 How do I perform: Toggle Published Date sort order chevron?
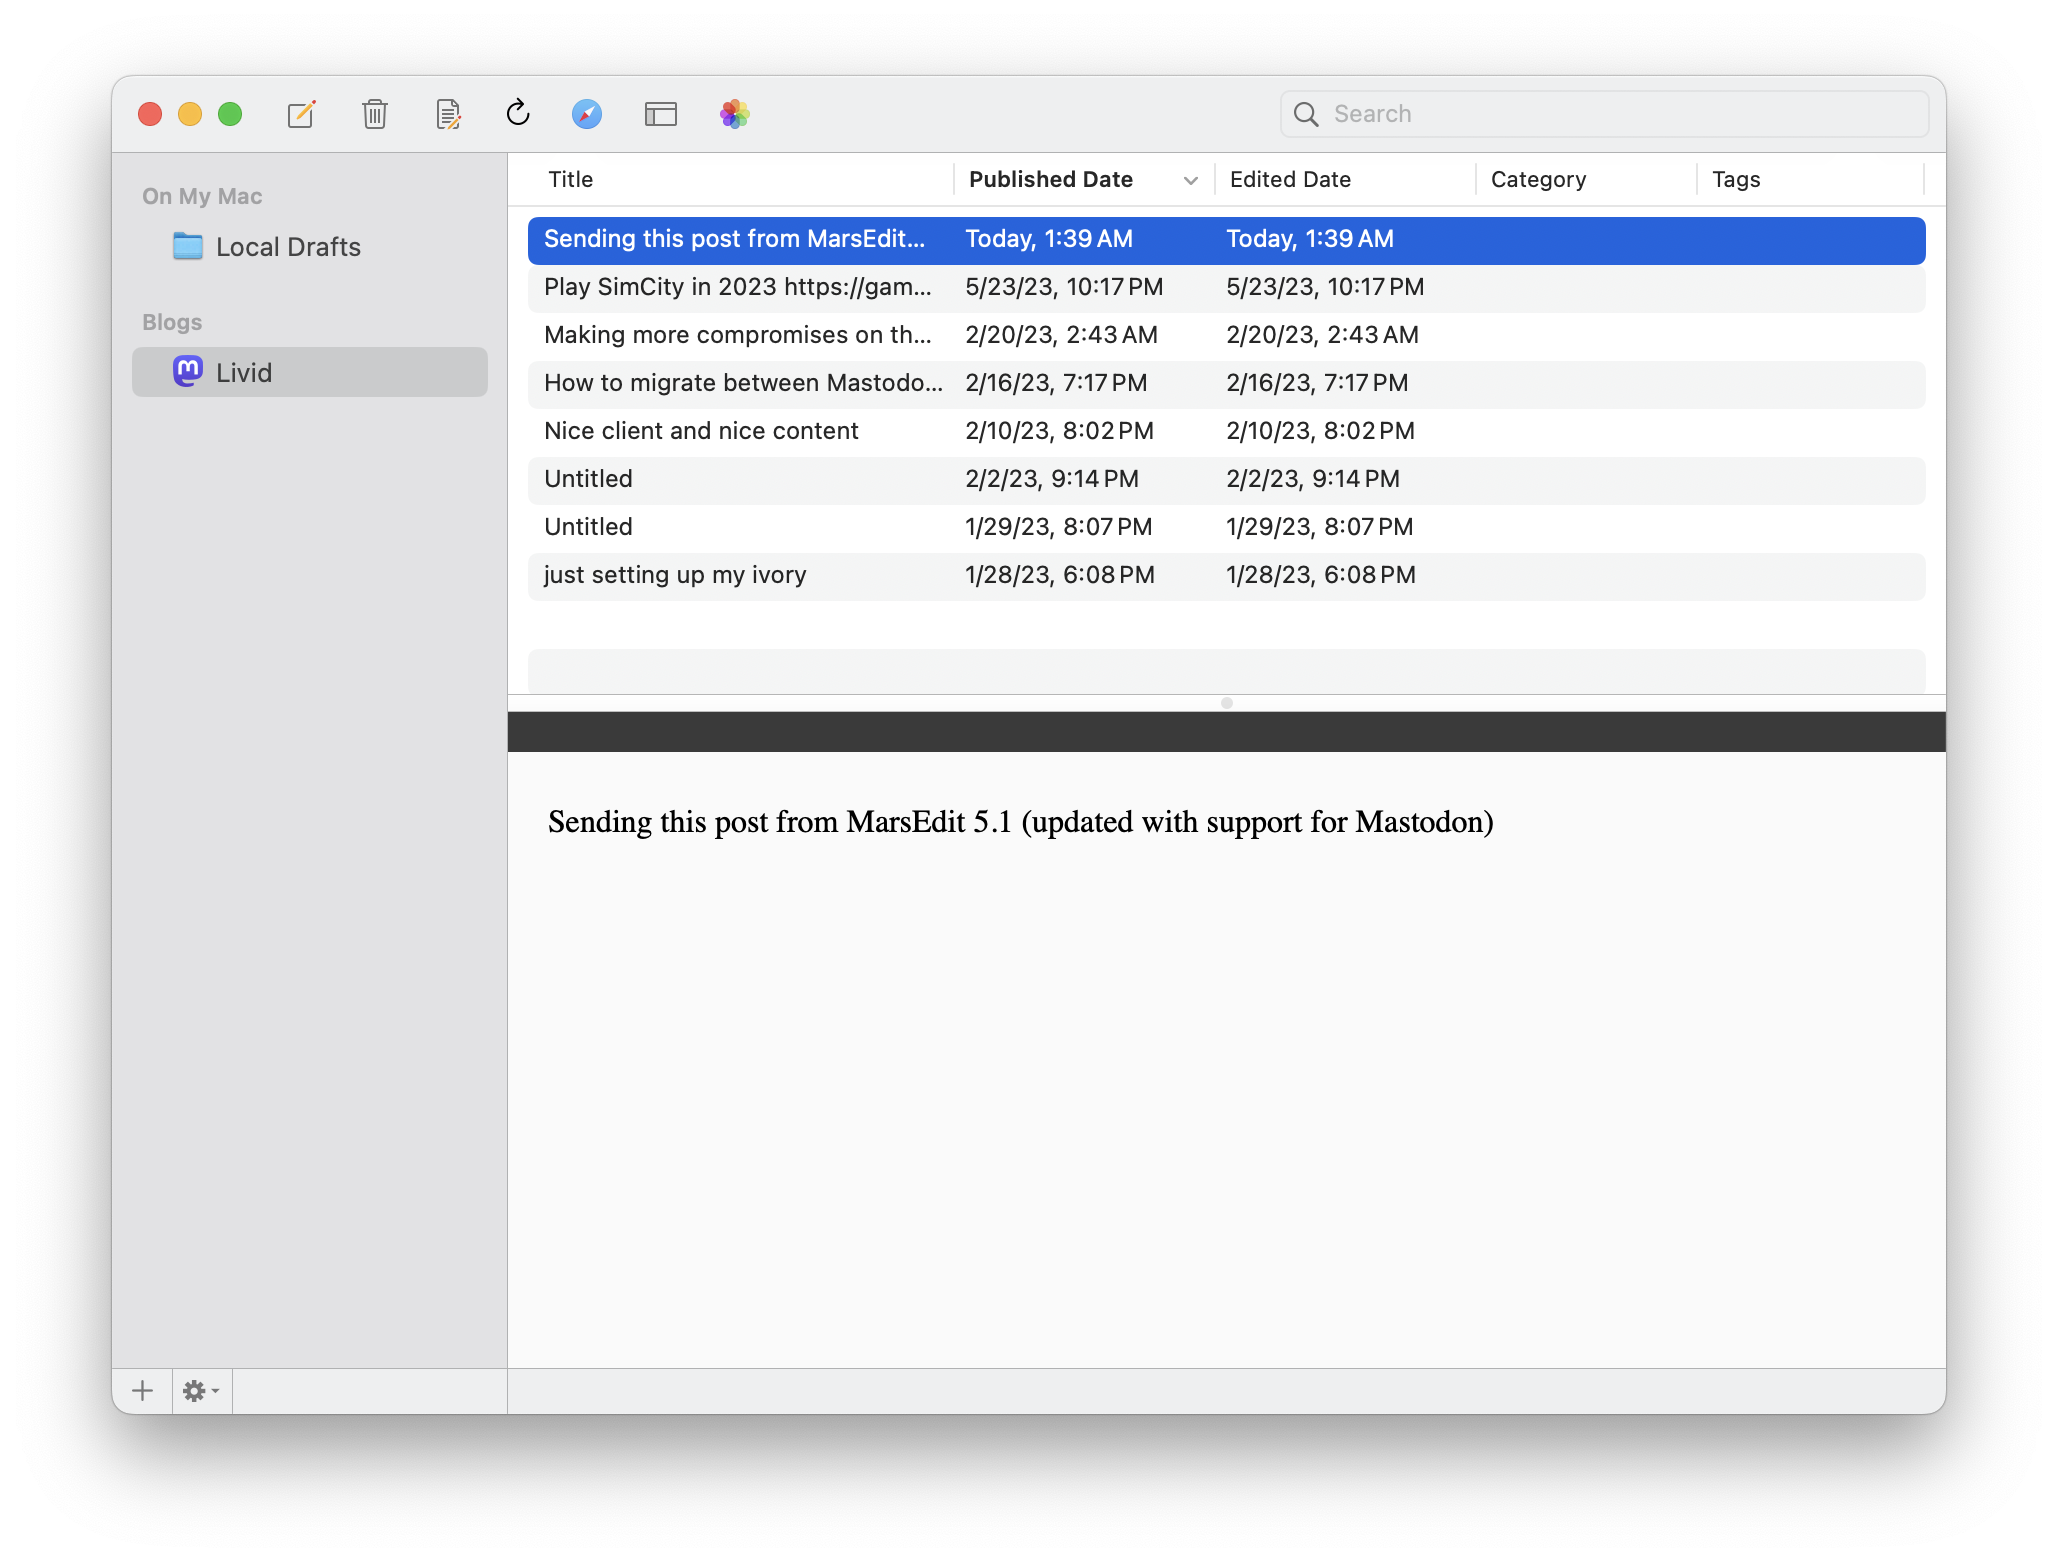[x=1190, y=180]
